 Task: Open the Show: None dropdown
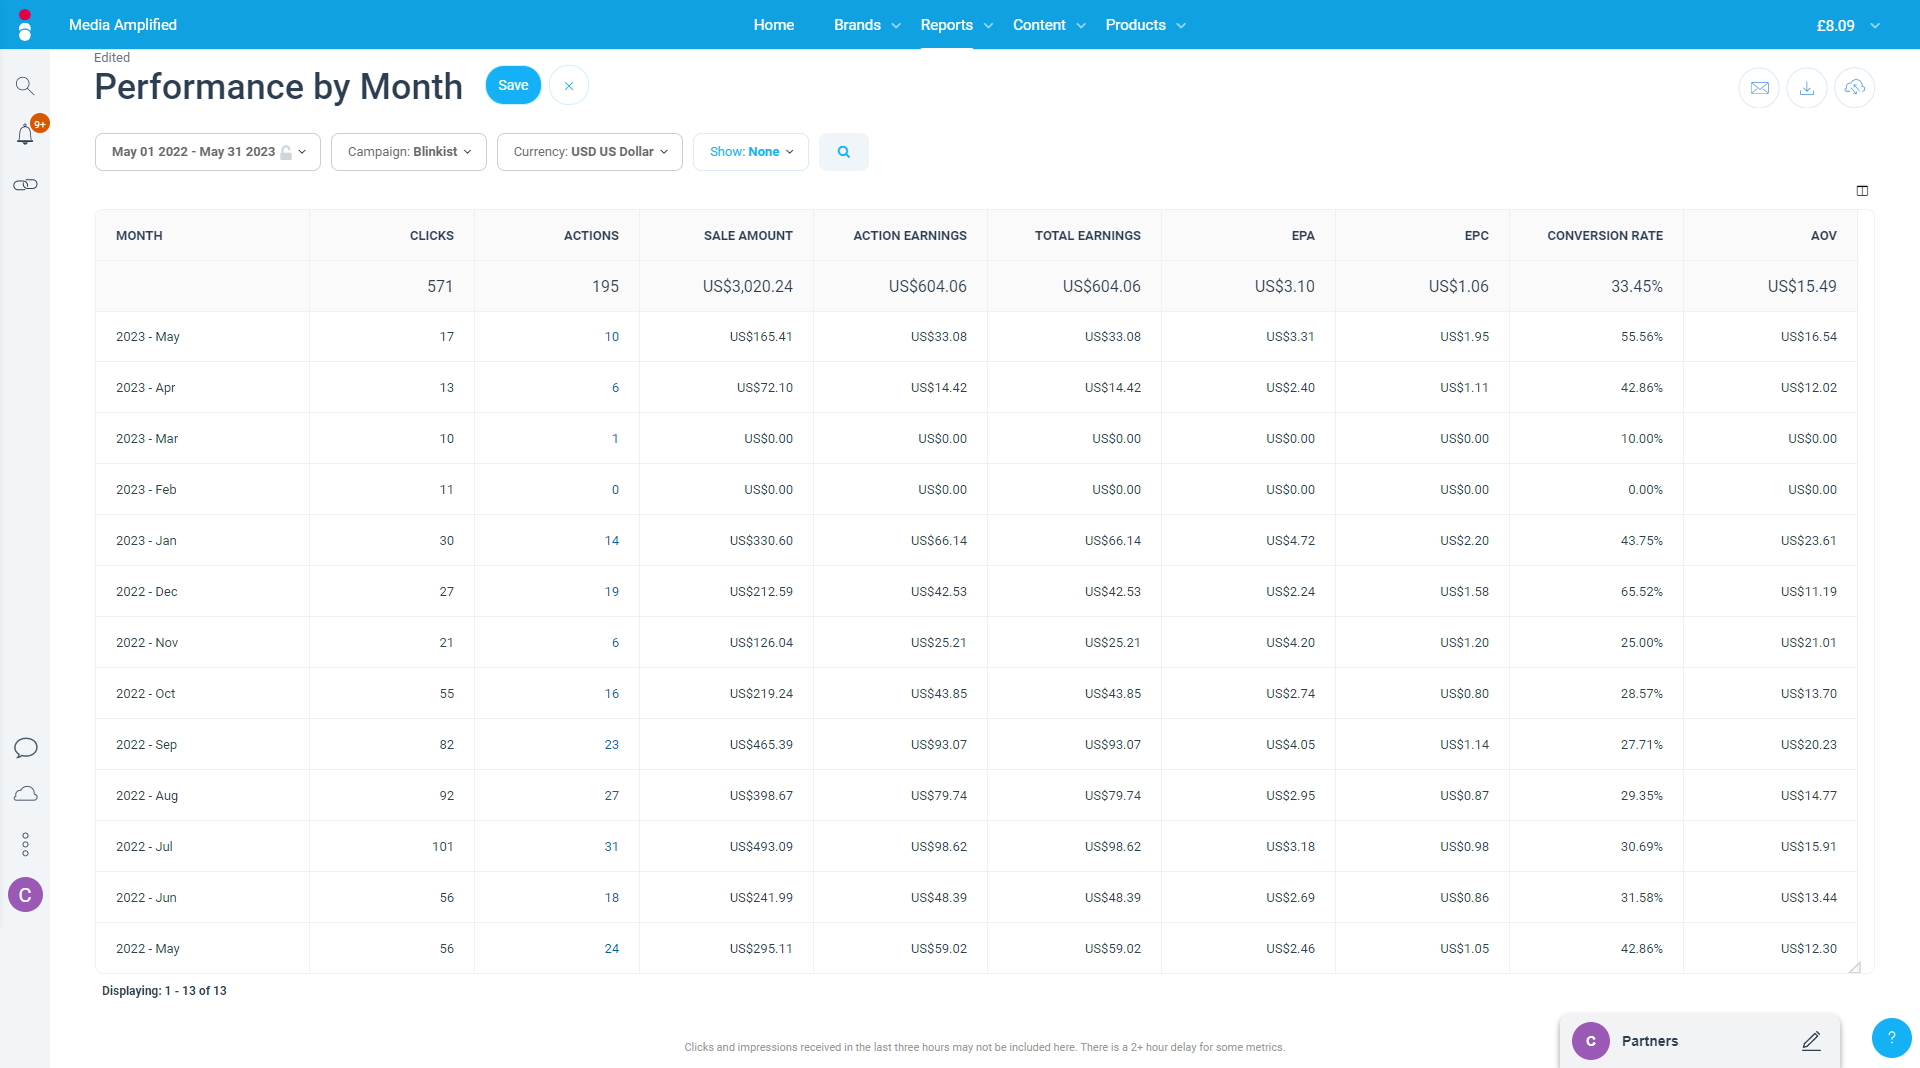[751, 152]
